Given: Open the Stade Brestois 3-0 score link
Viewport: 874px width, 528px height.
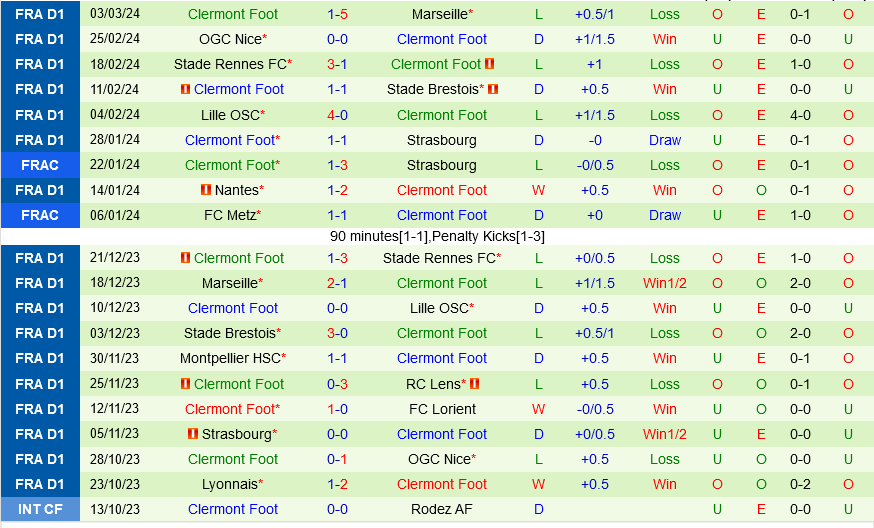Looking at the screenshot, I should point(337,333).
